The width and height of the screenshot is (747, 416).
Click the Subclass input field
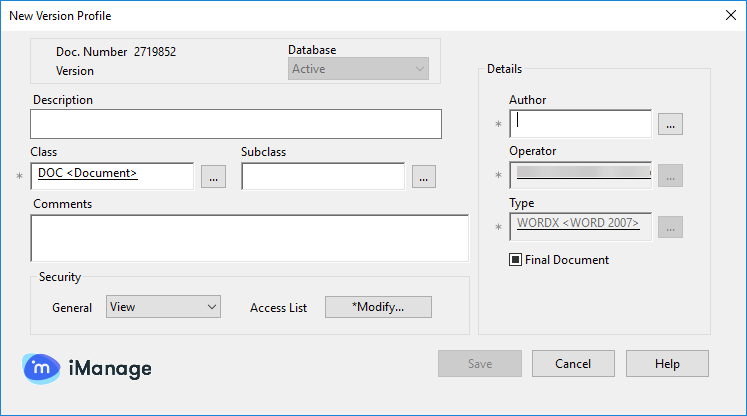pos(322,176)
